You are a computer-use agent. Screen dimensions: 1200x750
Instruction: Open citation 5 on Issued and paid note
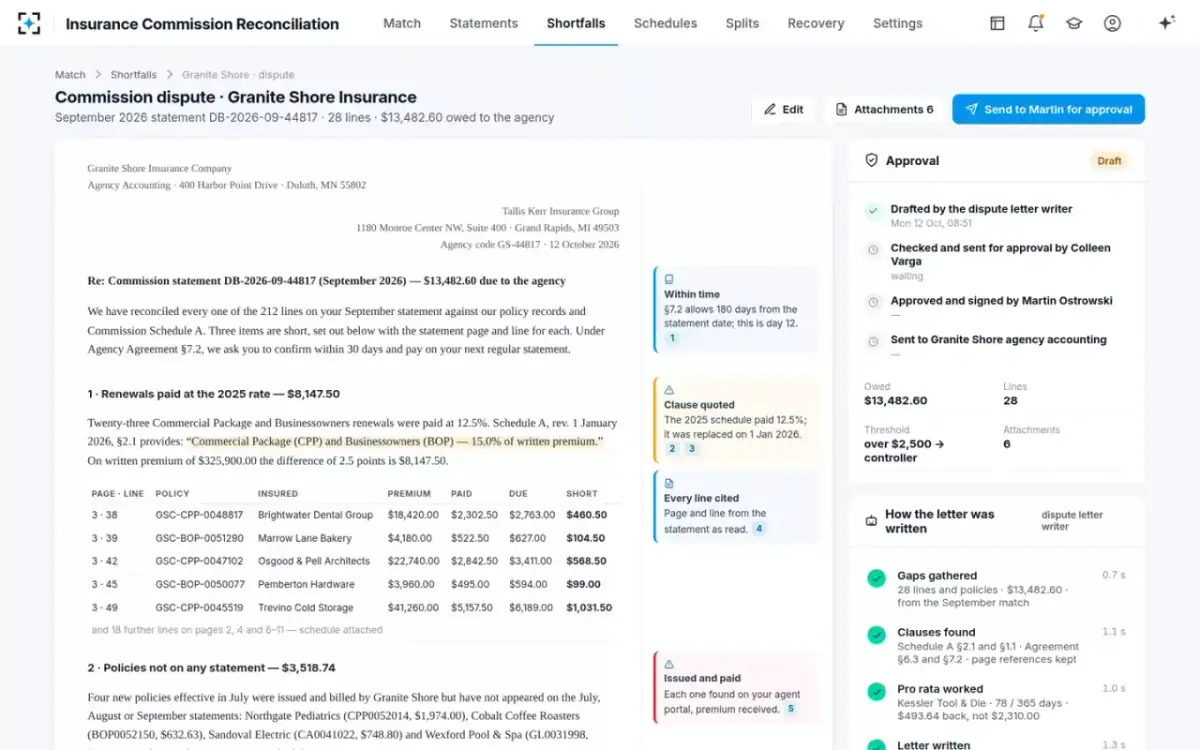pyautogui.click(x=790, y=709)
